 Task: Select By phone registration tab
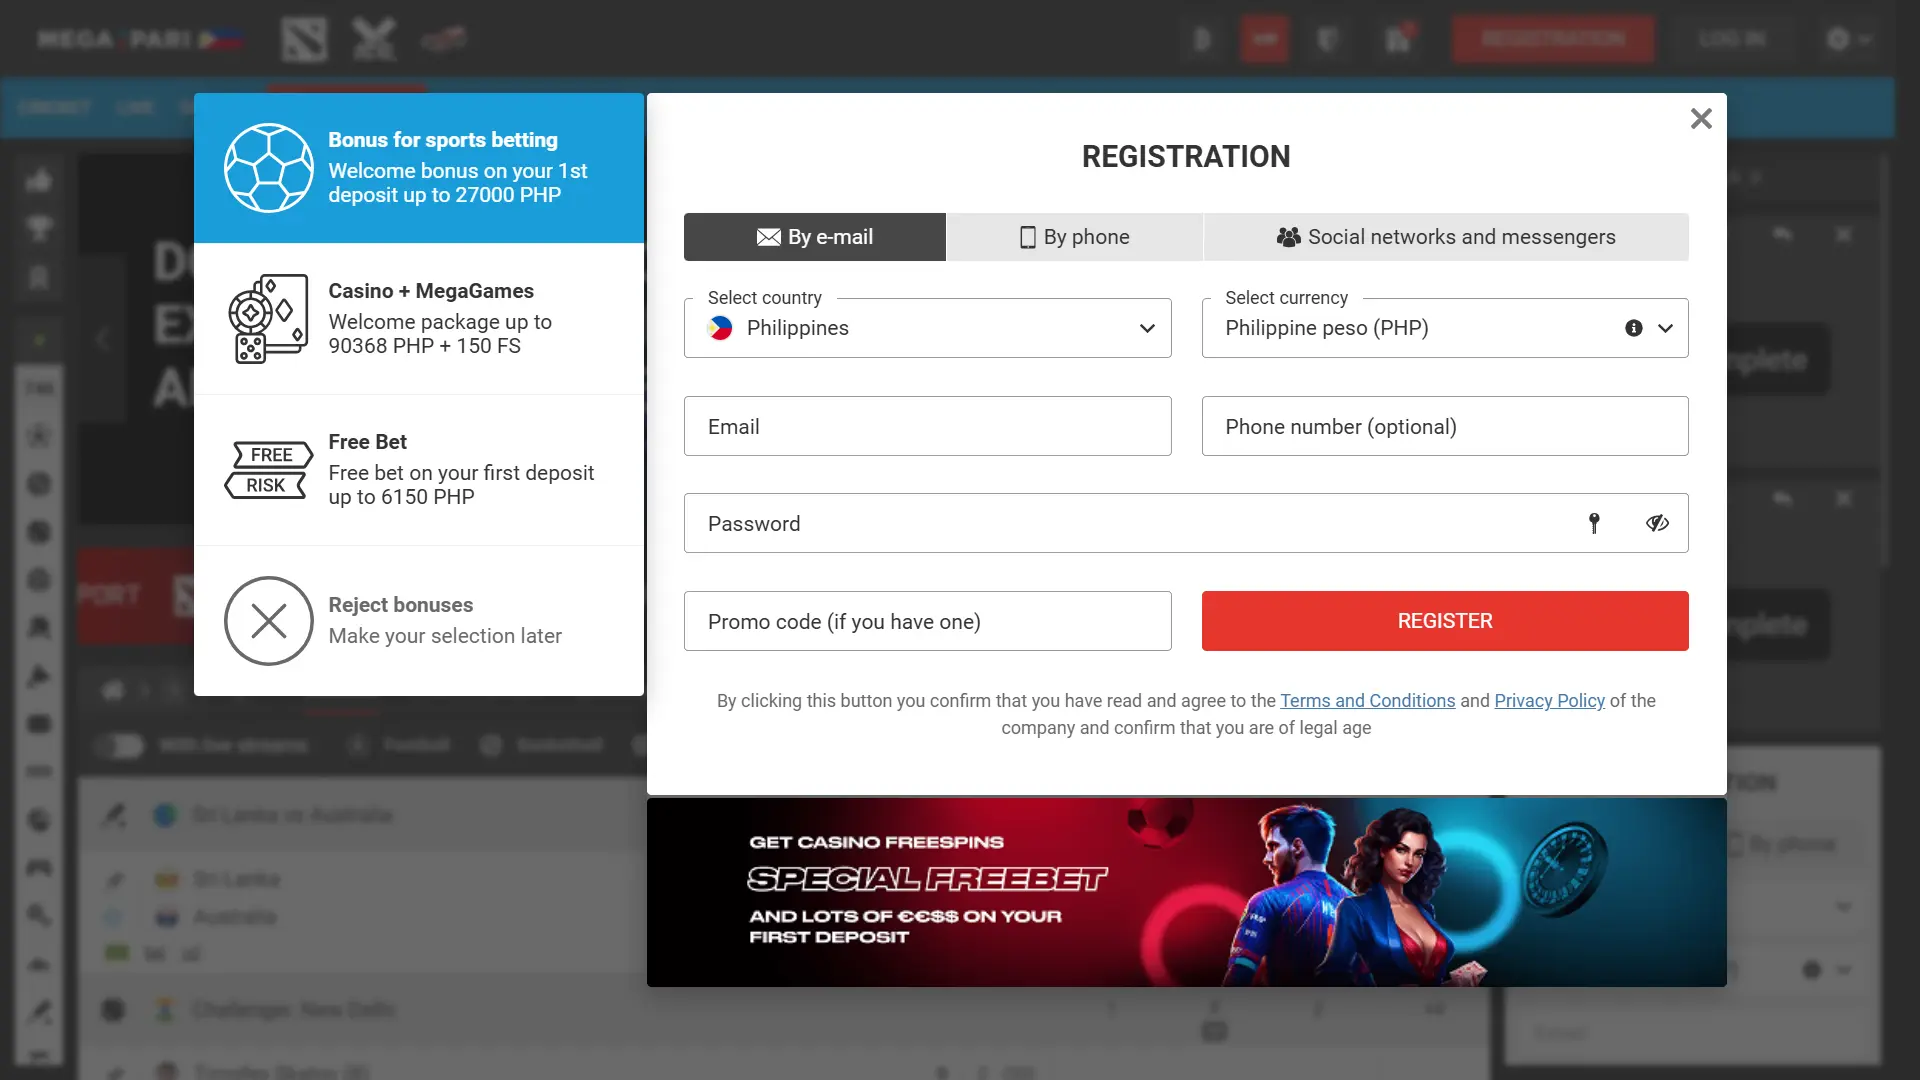1073,236
